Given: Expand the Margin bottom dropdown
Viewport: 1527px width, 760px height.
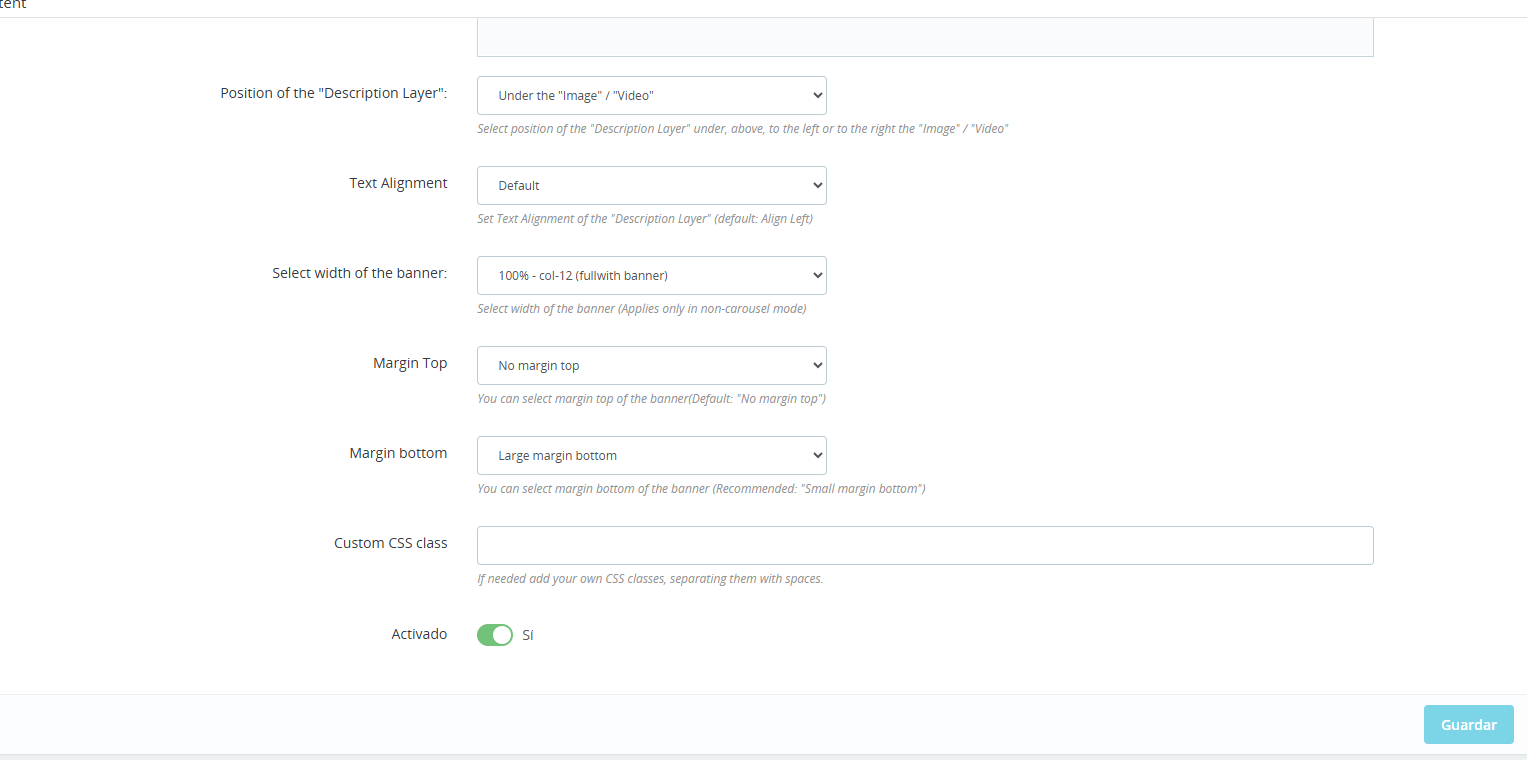Looking at the screenshot, I should click(x=651, y=456).
